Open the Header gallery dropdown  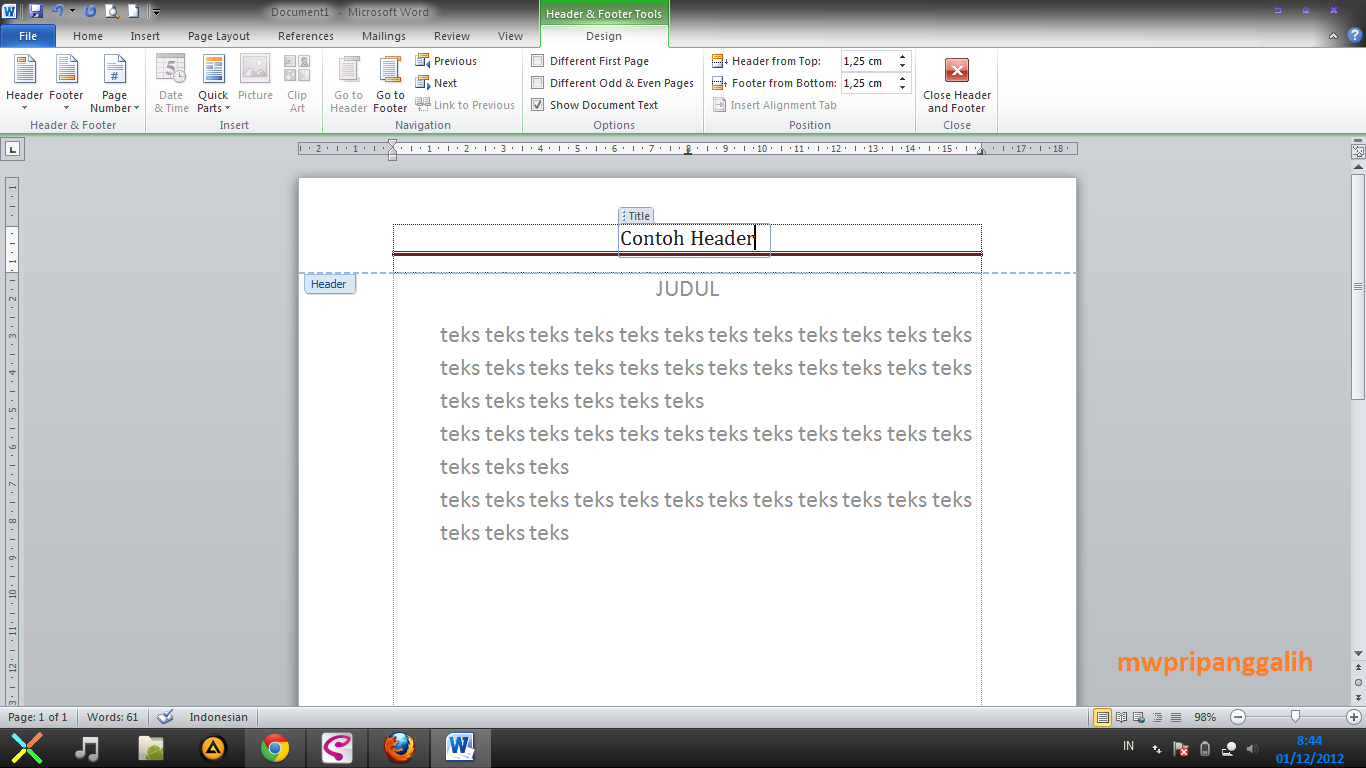[25, 84]
